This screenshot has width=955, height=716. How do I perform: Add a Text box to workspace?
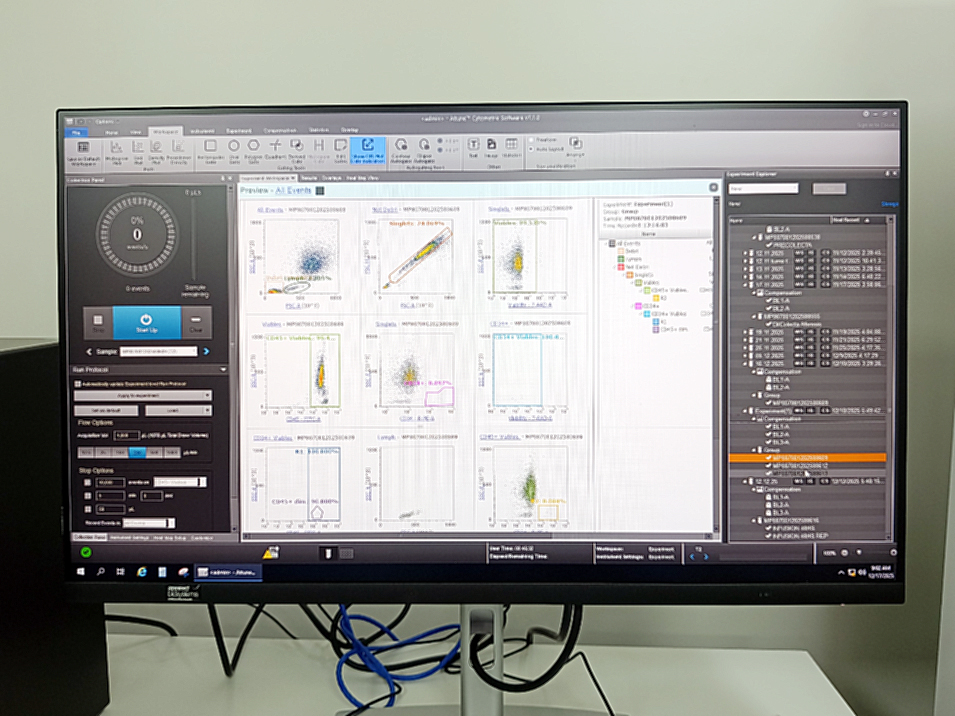coord(472,147)
